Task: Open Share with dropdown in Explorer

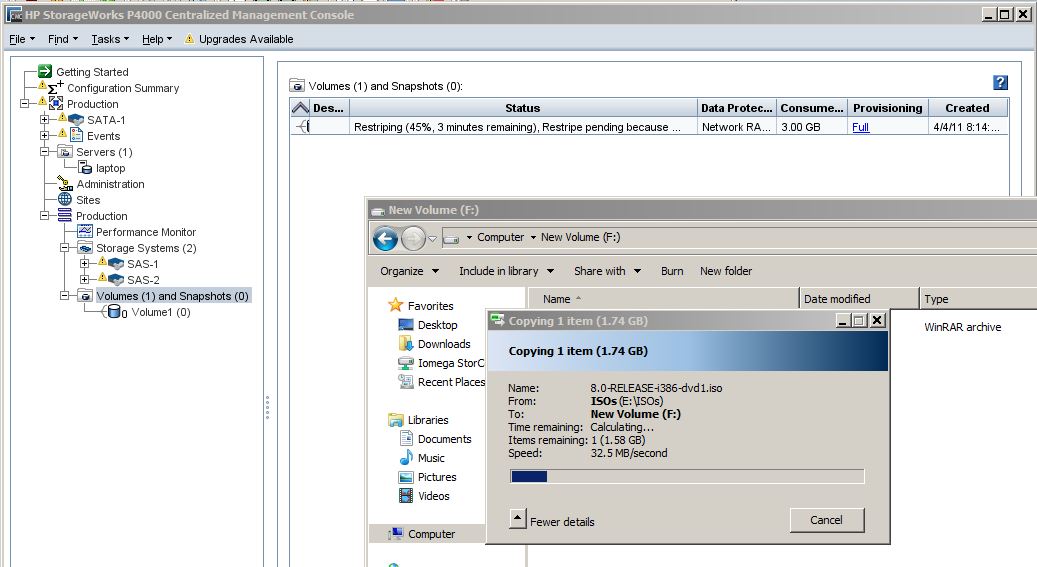Action: click(x=608, y=271)
